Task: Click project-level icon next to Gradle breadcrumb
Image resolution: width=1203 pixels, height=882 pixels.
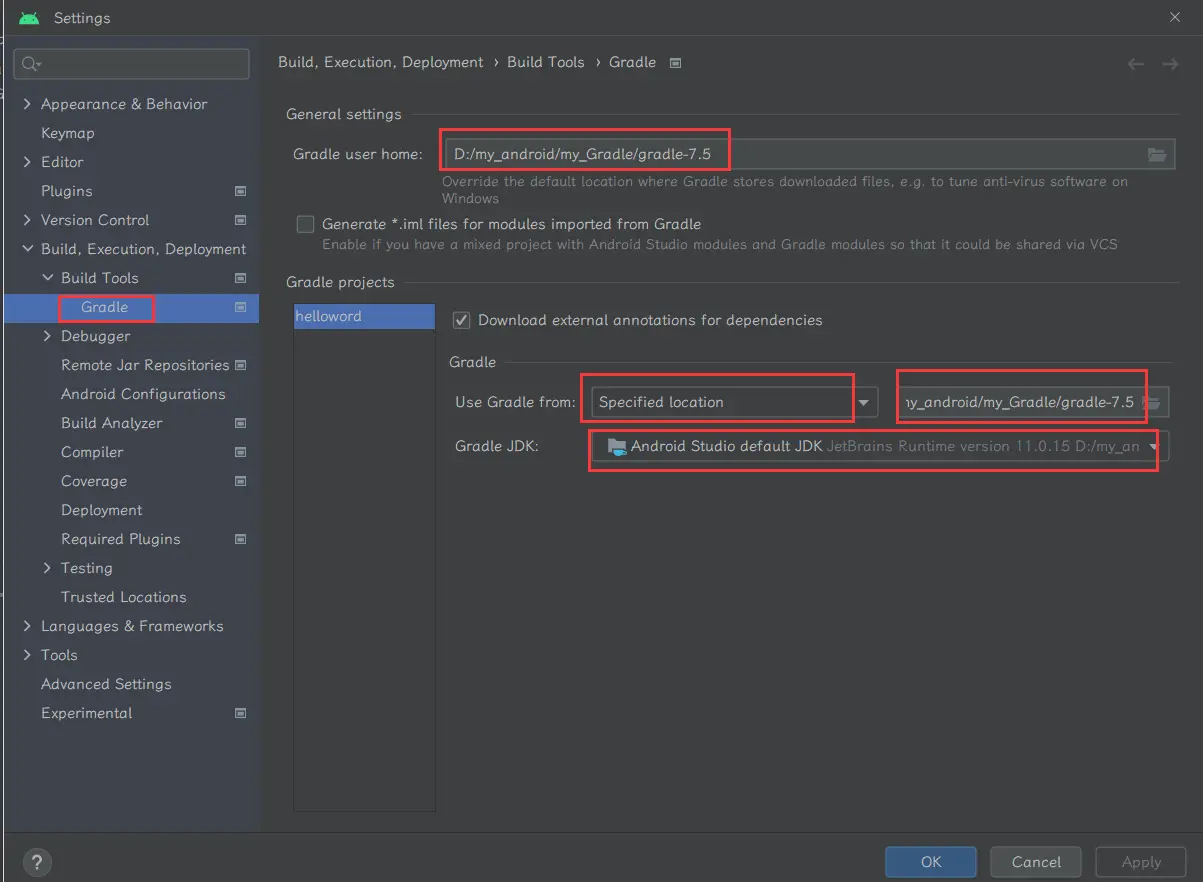Action: point(676,63)
